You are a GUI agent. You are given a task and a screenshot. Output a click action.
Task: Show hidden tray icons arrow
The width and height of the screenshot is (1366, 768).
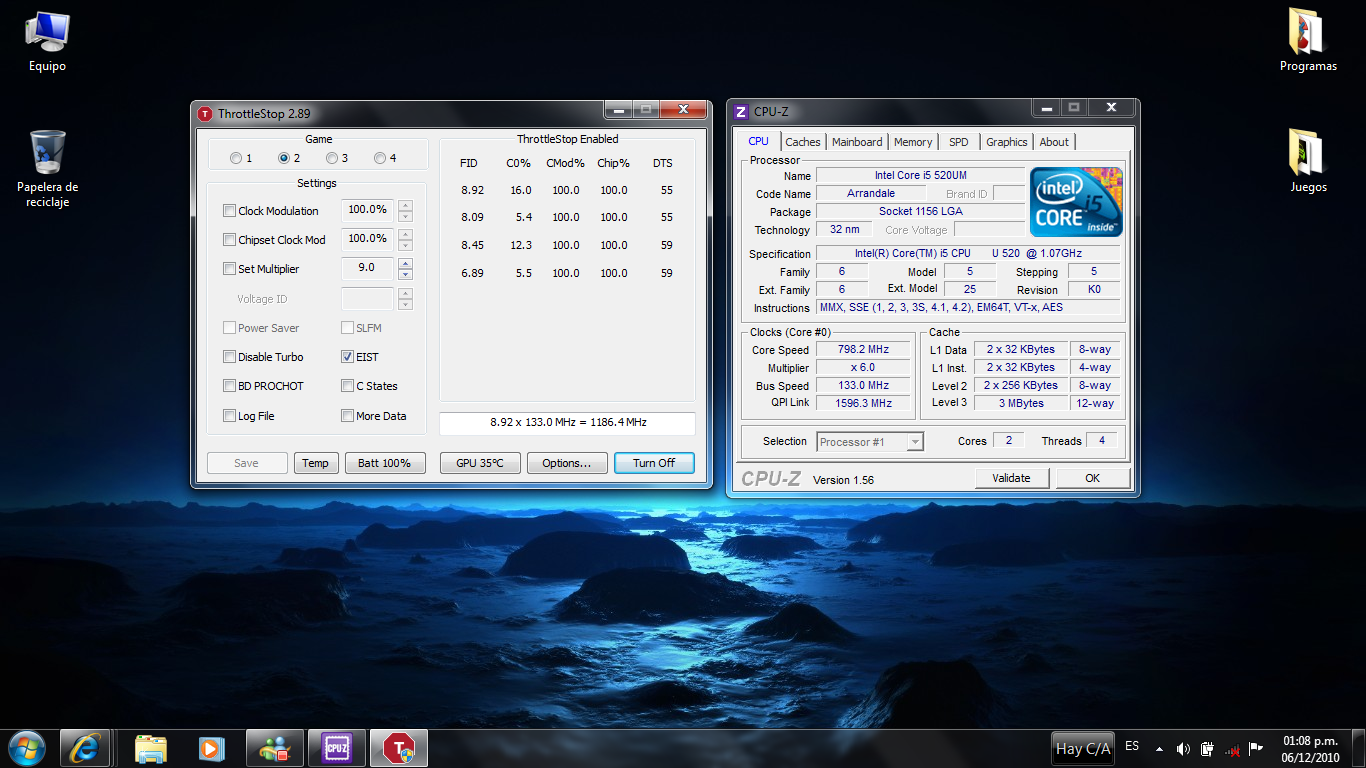click(x=1159, y=748)
